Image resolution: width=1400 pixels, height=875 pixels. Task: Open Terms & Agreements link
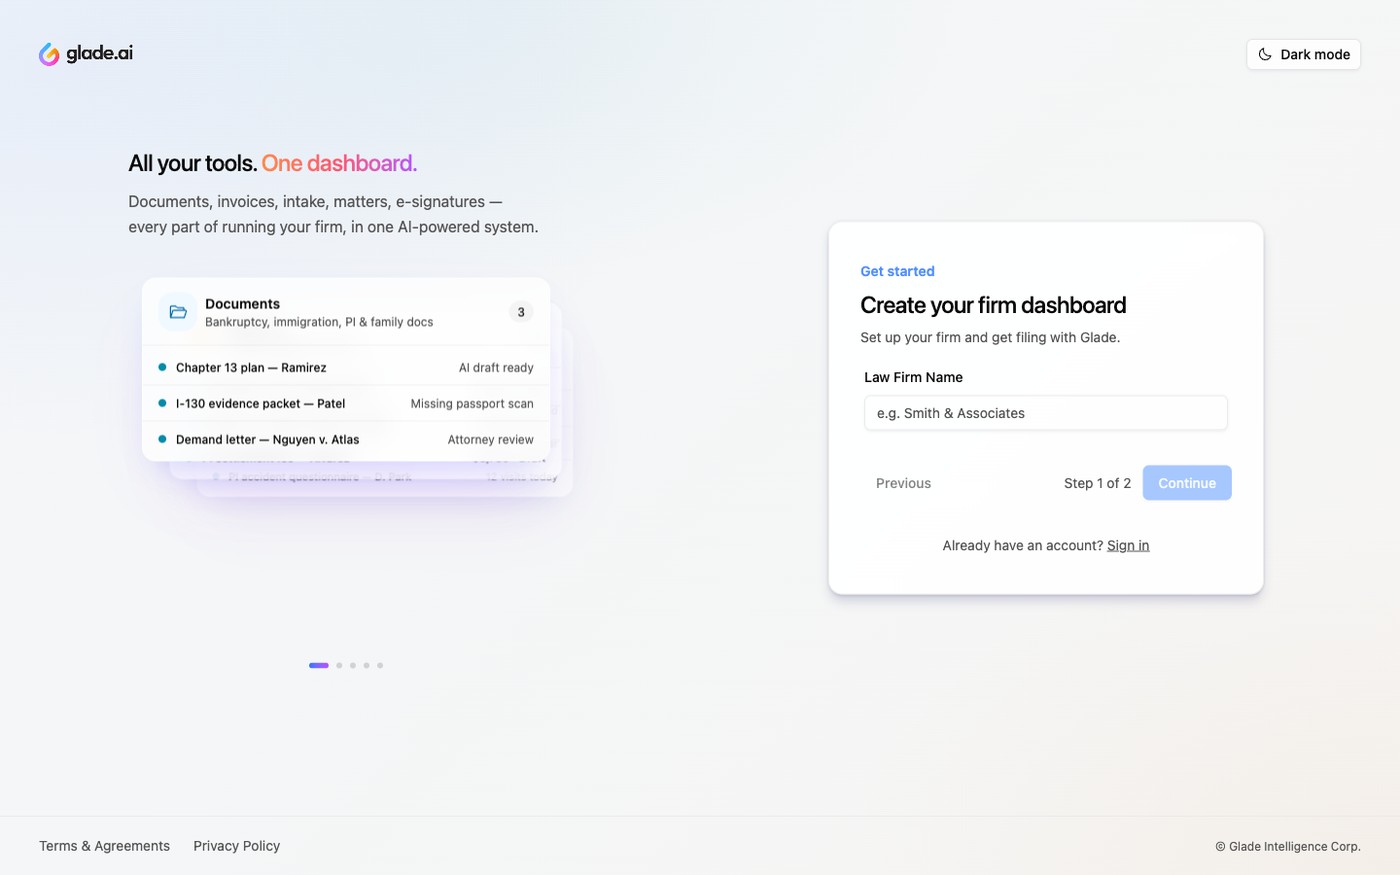point(104,846)
